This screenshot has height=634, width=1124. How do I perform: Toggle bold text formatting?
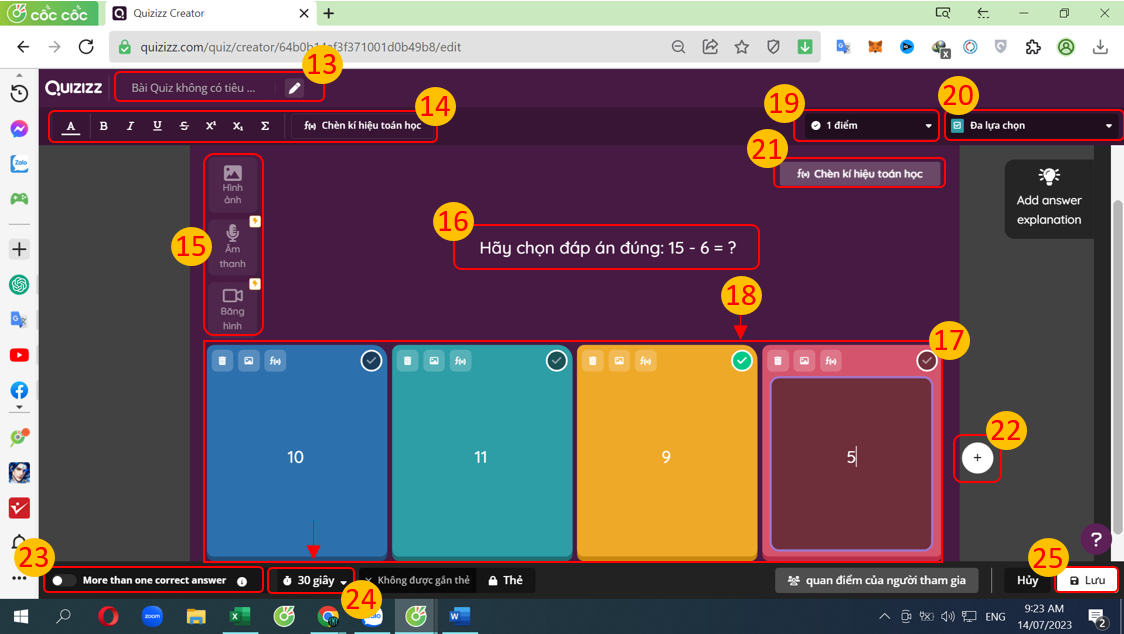pyautogui.click(x=103, y=126)
